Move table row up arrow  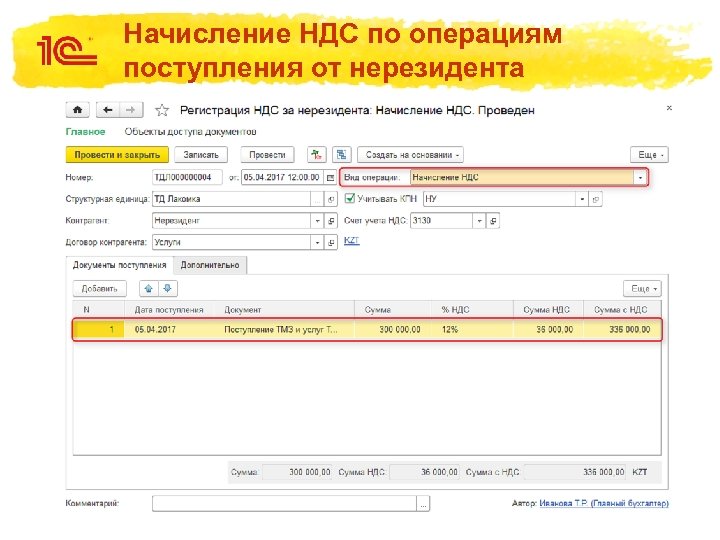[x=148, y=288]
